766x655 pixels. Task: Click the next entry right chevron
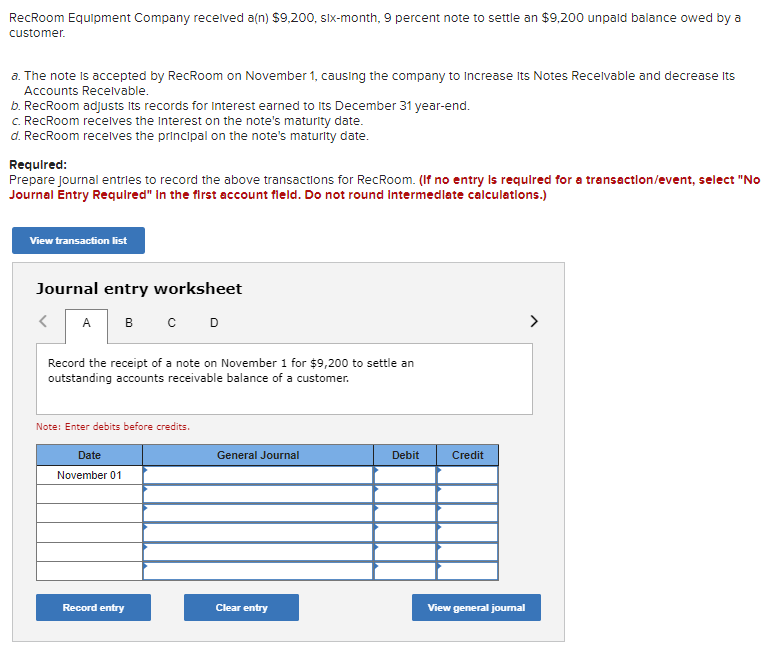(x=534, y=321)
